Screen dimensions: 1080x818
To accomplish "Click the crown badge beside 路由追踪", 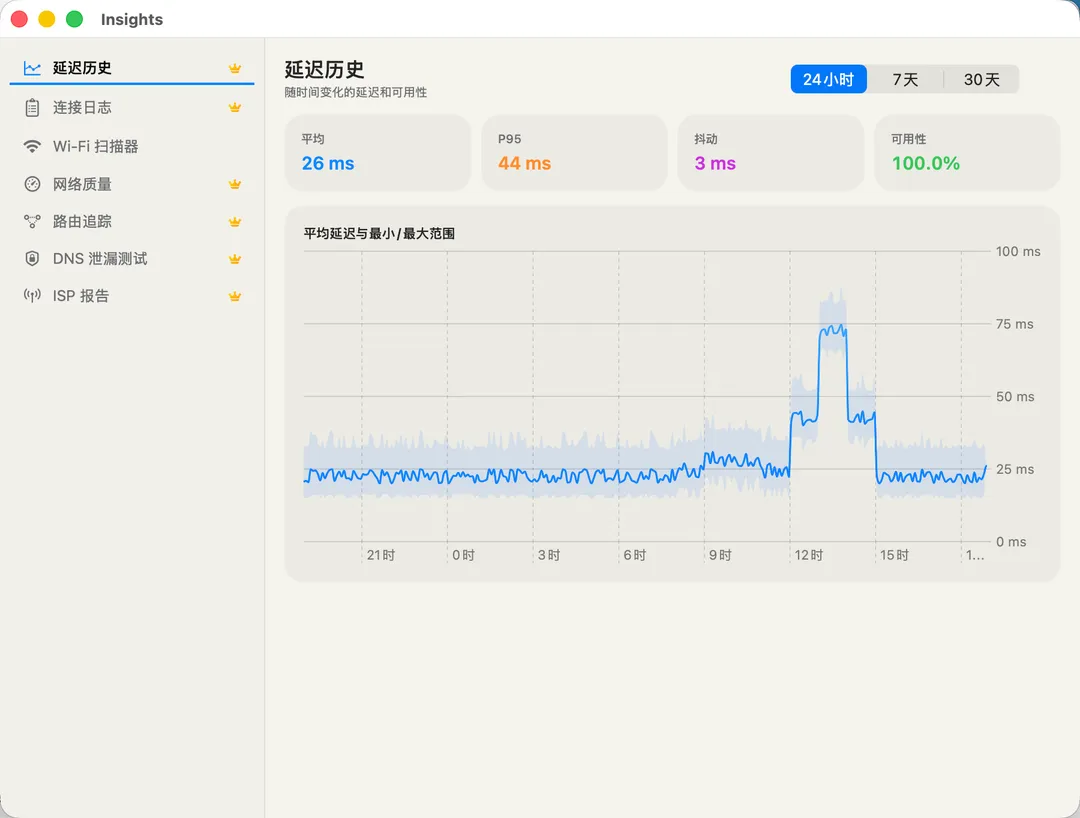I will [235, 222].
